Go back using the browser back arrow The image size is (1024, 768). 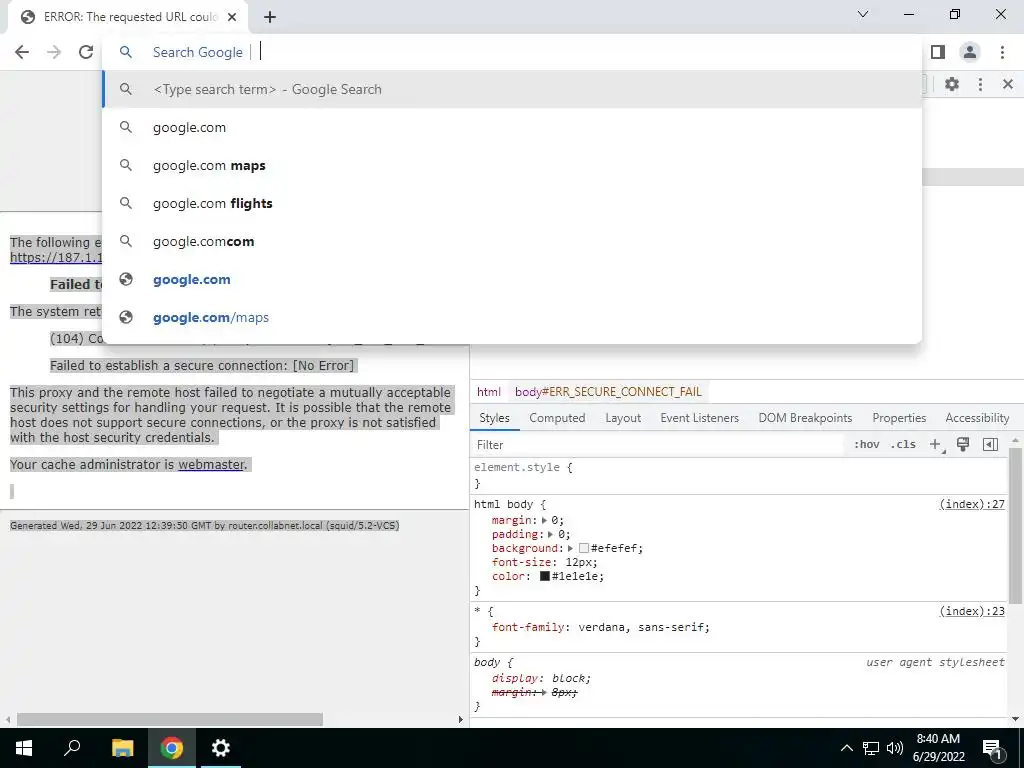coord(22,52)
